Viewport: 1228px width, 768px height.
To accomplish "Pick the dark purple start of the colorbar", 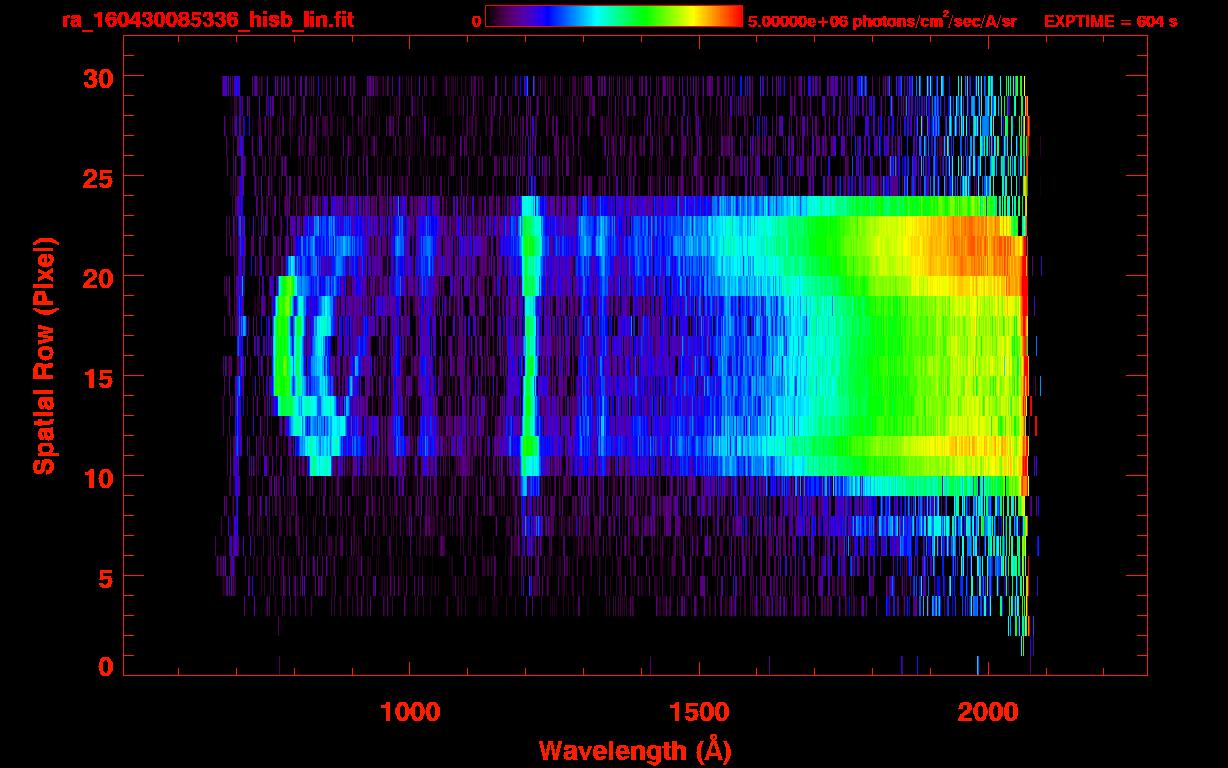I will [500, 16].
